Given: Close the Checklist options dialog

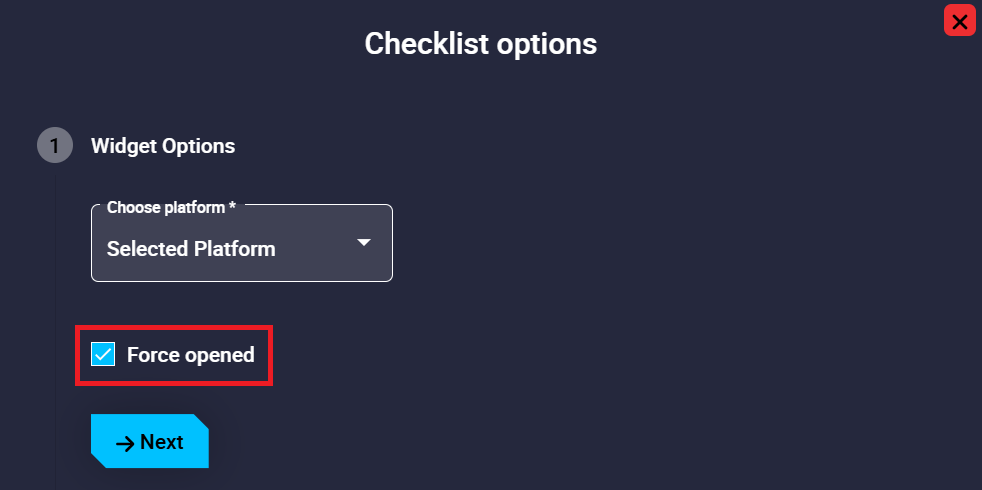Looking at the screenshot, I should click(959, 21).
